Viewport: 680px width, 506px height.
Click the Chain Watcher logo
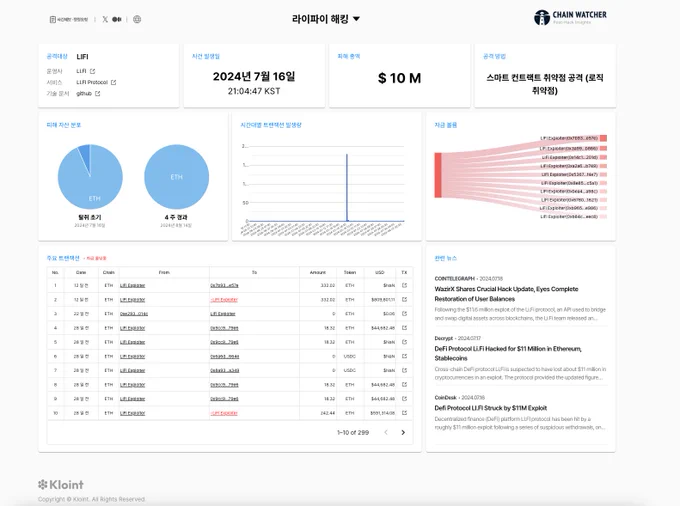[x=570, y=17]
